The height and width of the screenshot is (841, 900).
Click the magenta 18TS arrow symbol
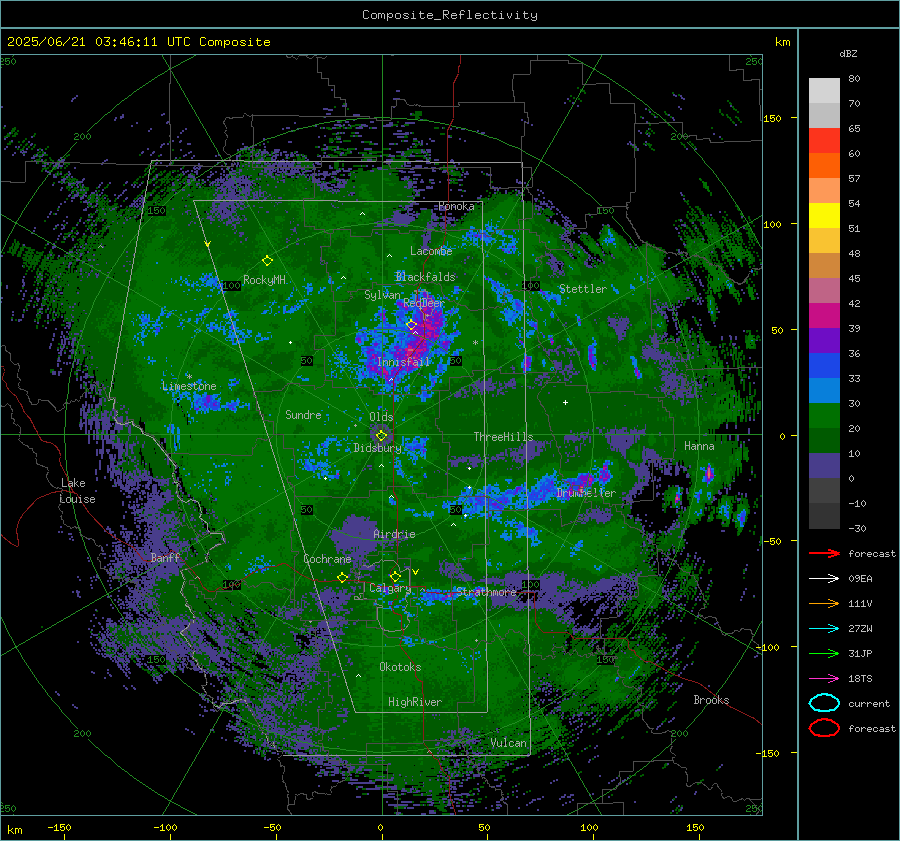[x=824, y=679]
